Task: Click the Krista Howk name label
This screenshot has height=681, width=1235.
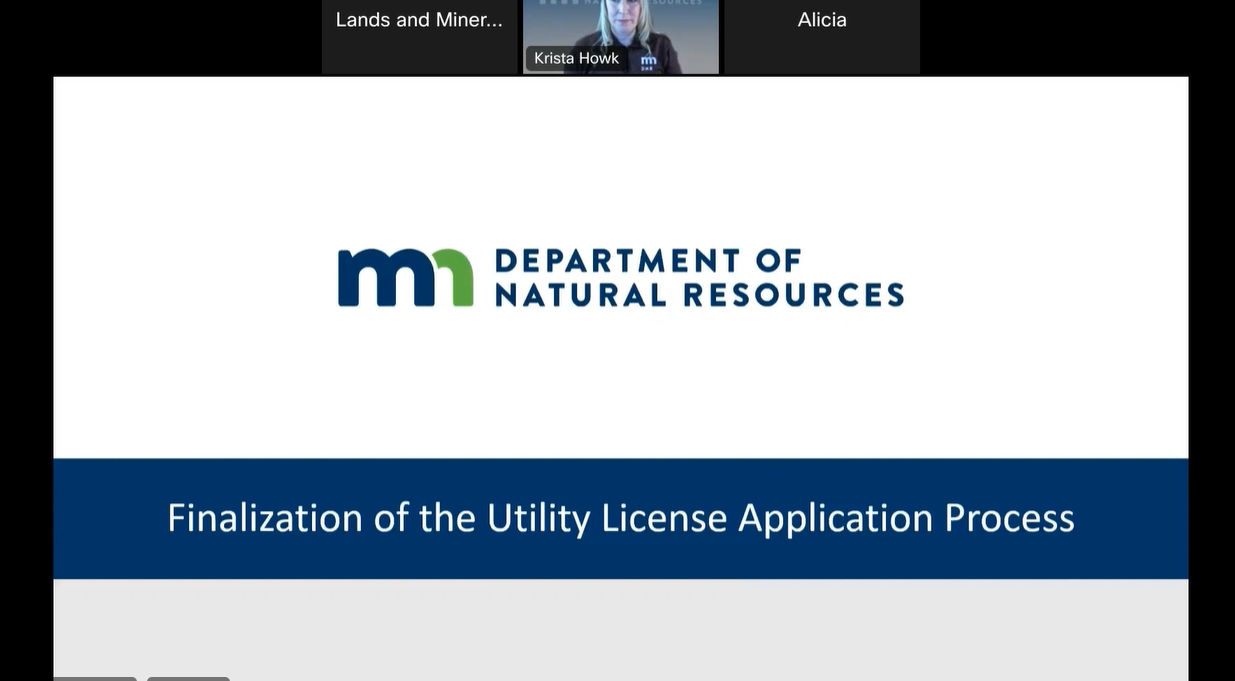Action: 576,58
